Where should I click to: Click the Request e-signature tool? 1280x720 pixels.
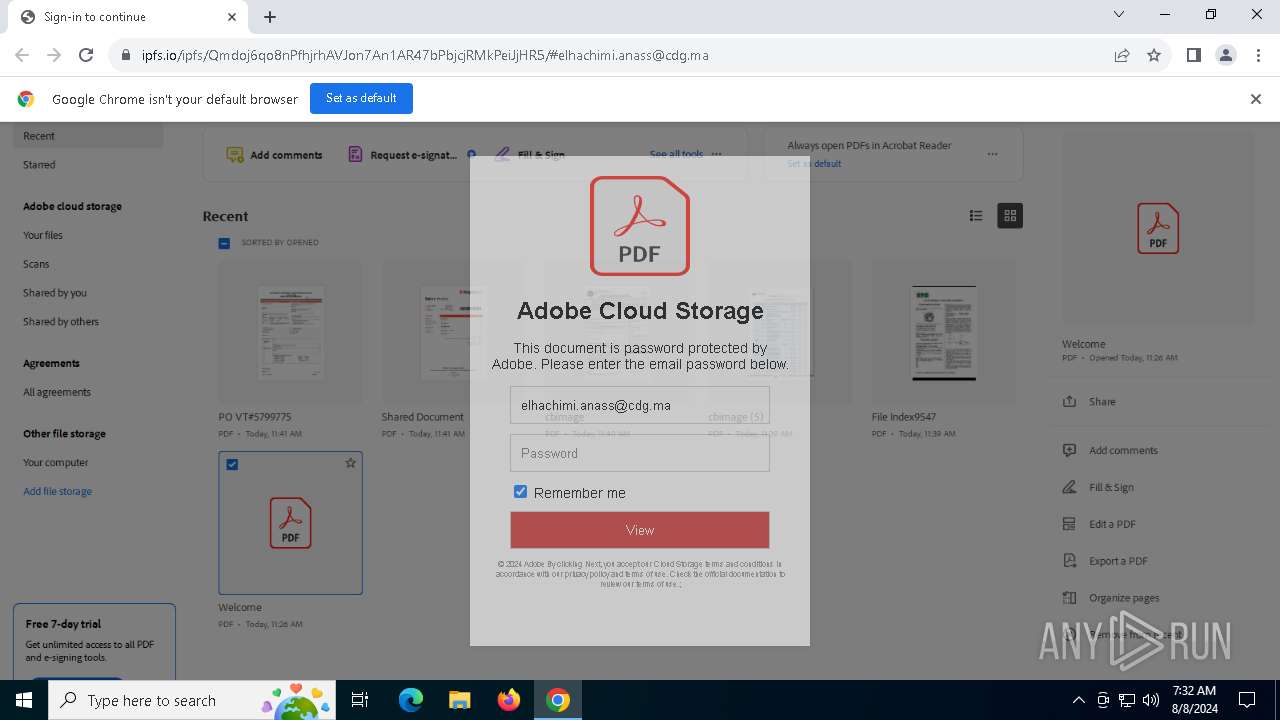[402, 155]
